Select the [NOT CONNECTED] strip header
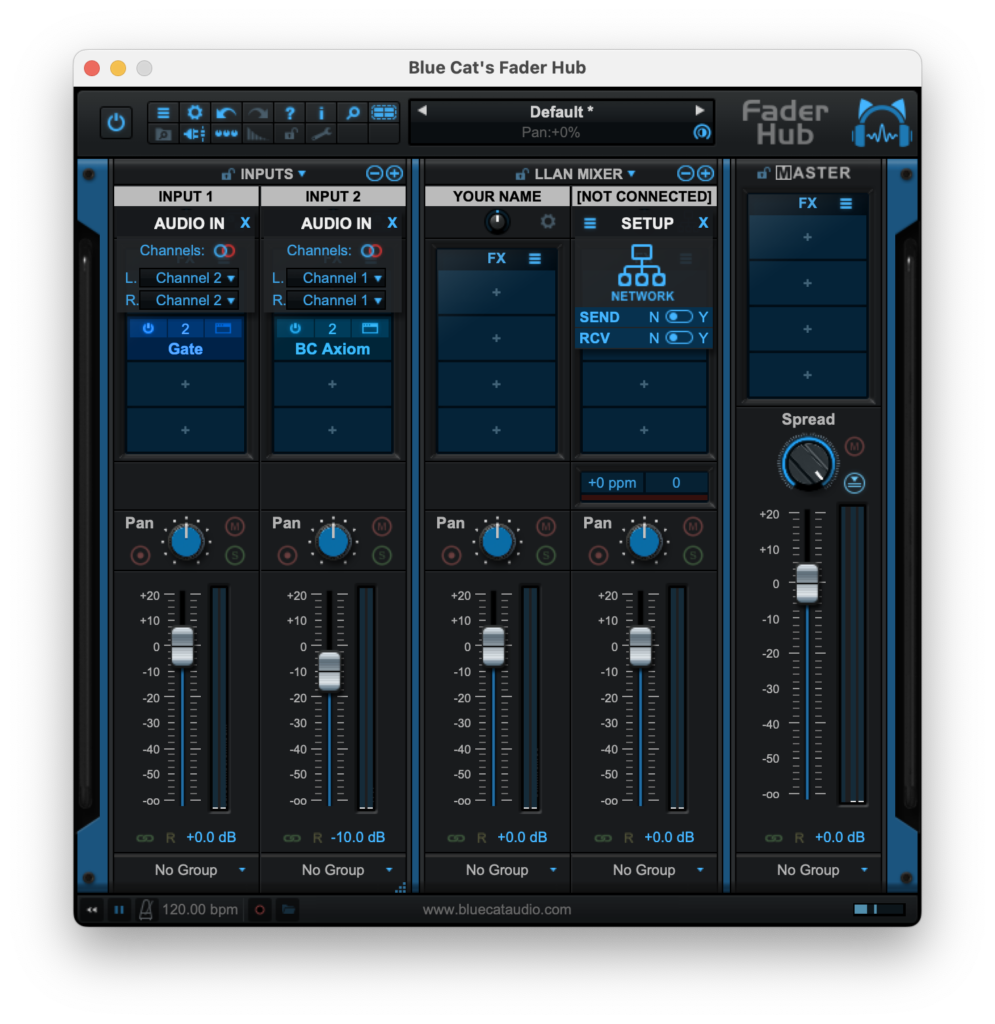The width and height of the screenshot is (995, 1024). point(644,196)
